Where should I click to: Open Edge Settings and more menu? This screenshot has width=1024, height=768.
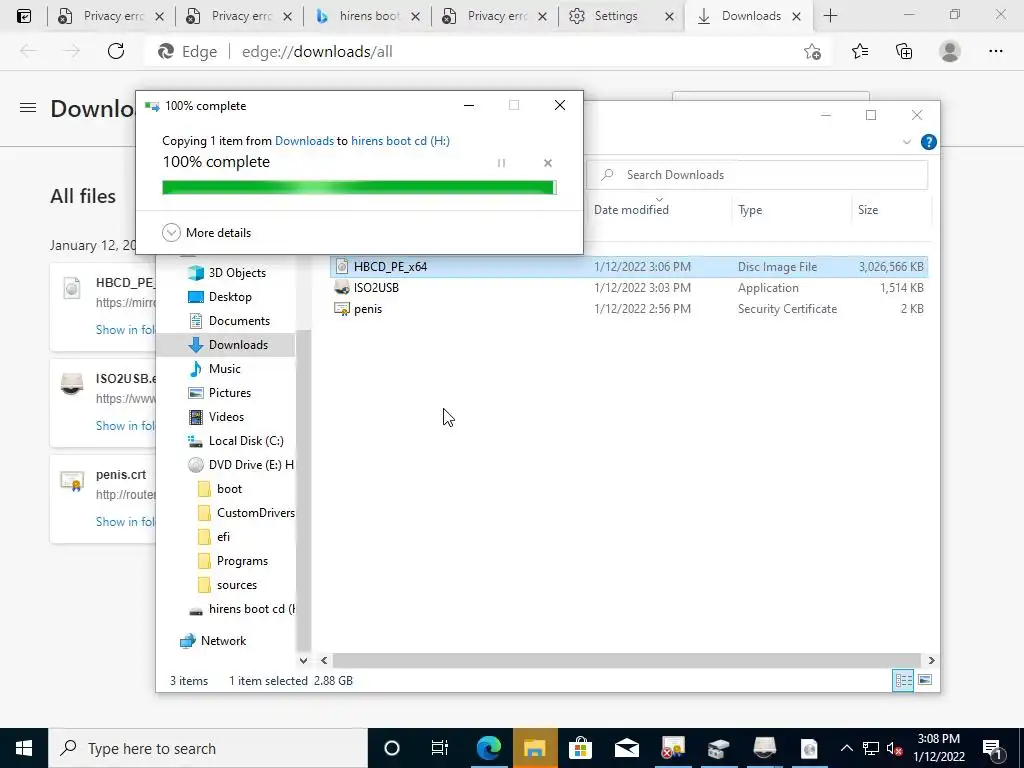pos(995,52)
